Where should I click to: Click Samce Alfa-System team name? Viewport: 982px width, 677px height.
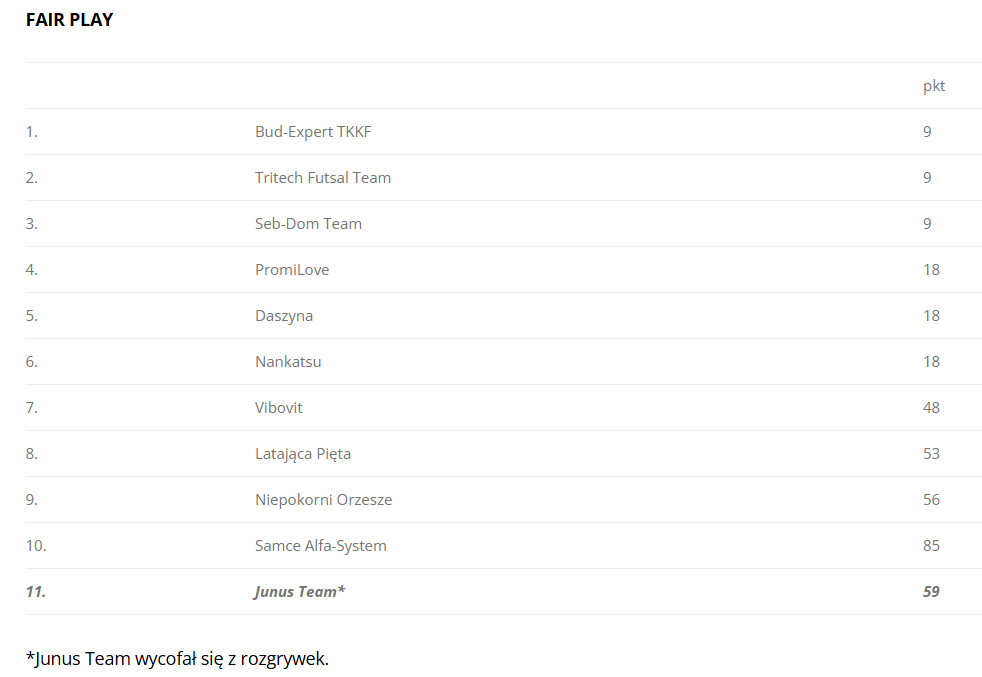pyautogui.click(x=320, y=546)
